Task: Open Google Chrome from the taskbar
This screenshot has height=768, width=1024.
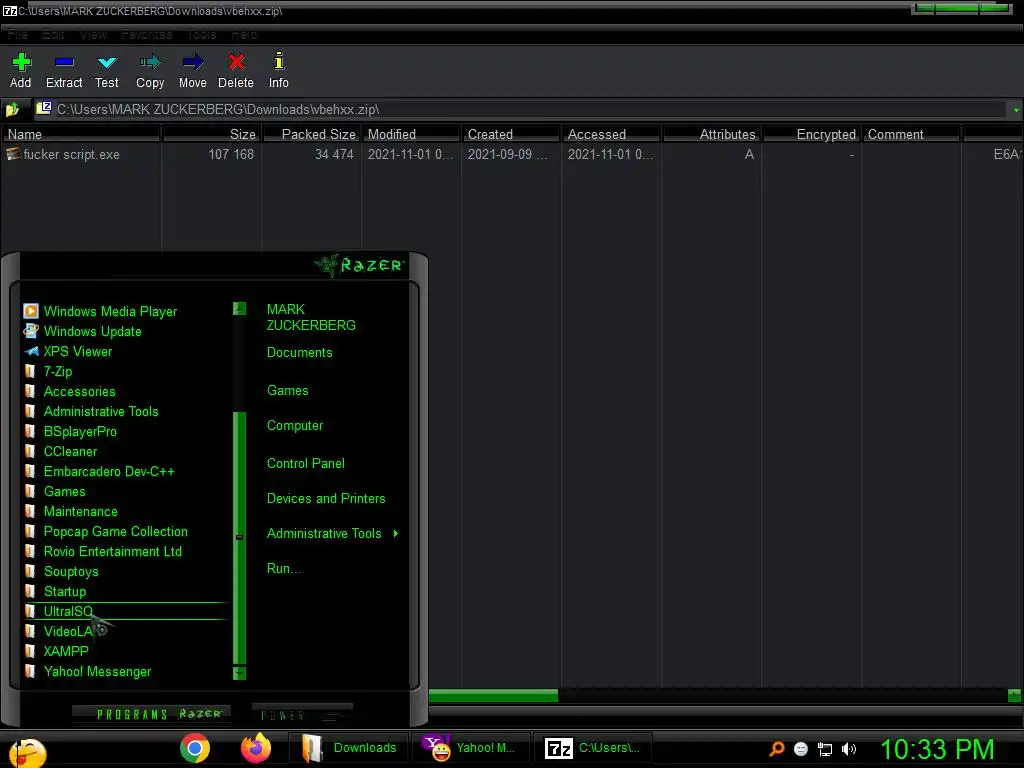Action: (x=195, y=748)
